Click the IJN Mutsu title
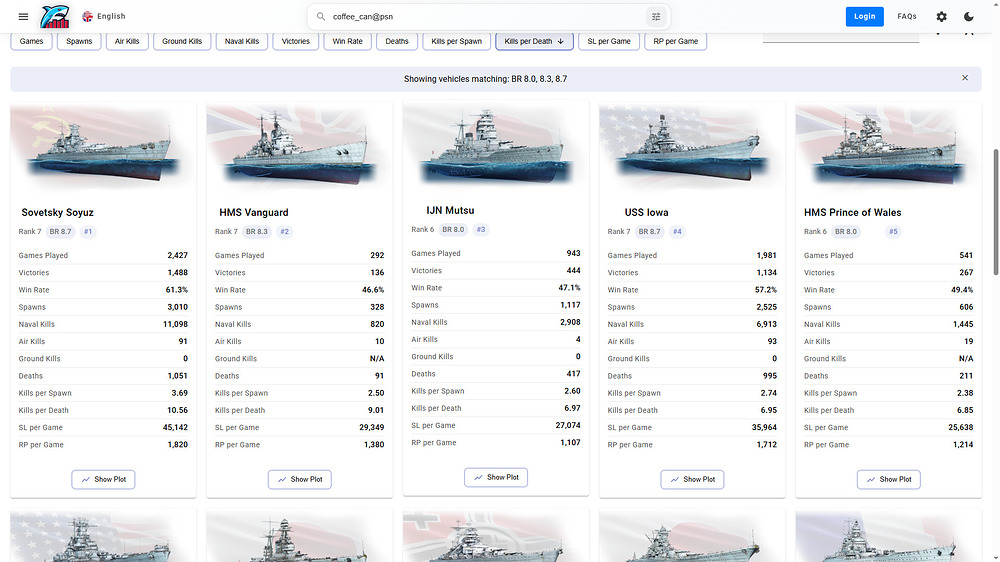 pos(450,211)
